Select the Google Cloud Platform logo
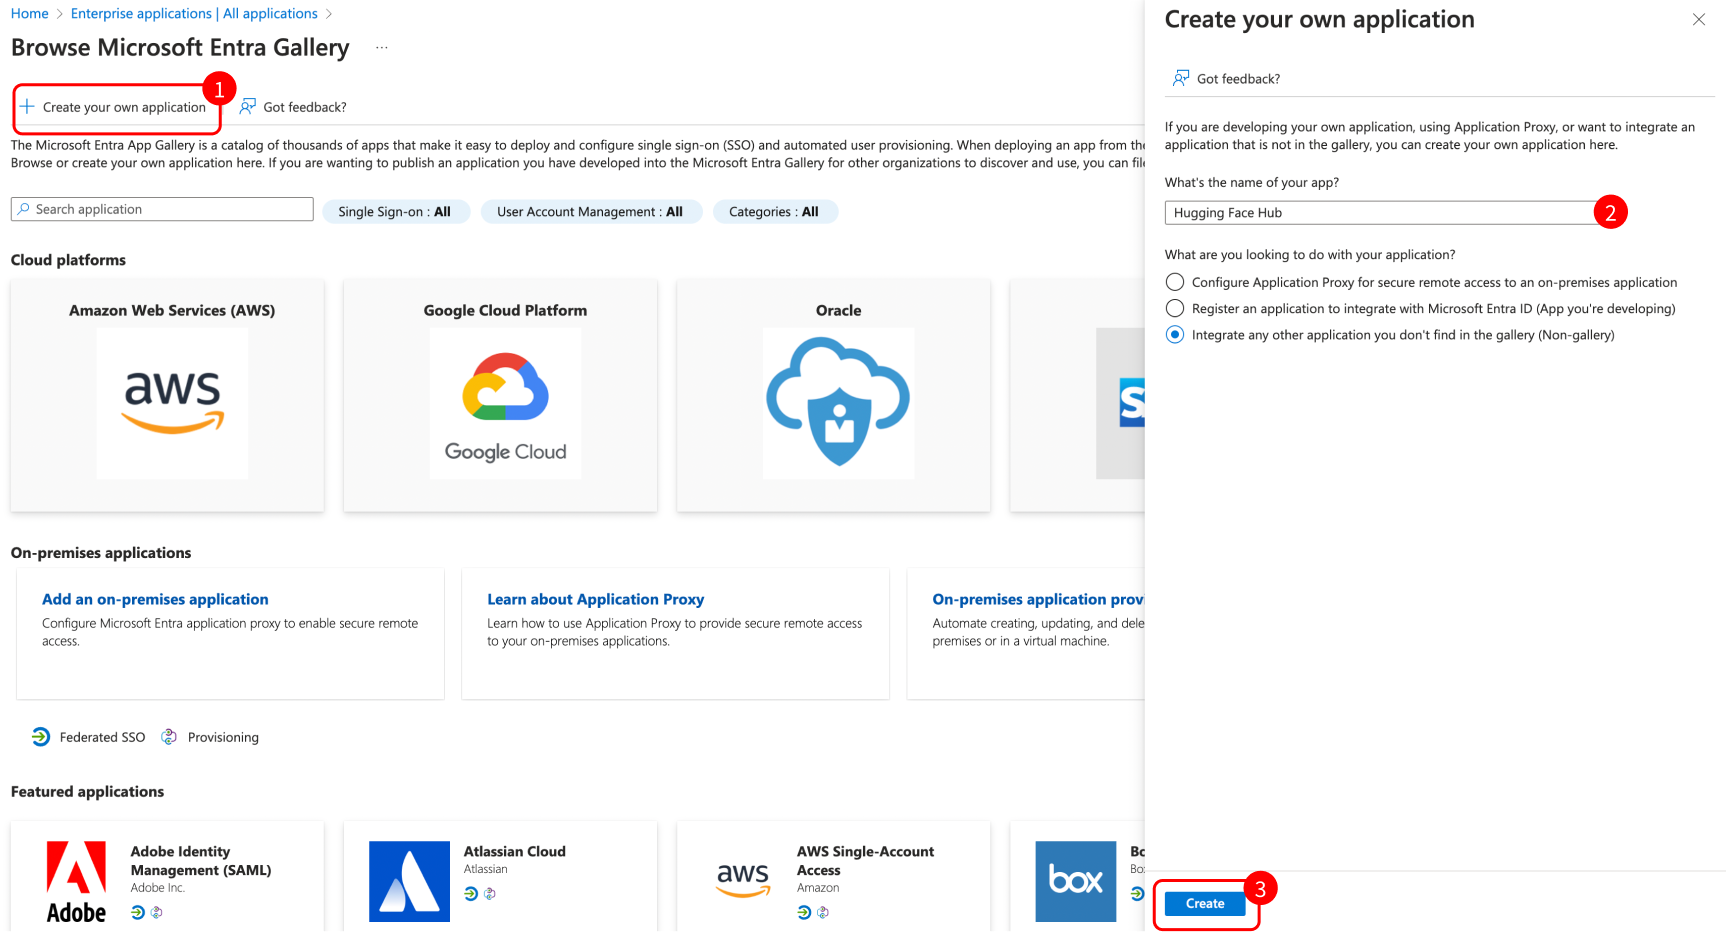The height and width of the screenshot is (932, 1726). click(x=505, y=403)
